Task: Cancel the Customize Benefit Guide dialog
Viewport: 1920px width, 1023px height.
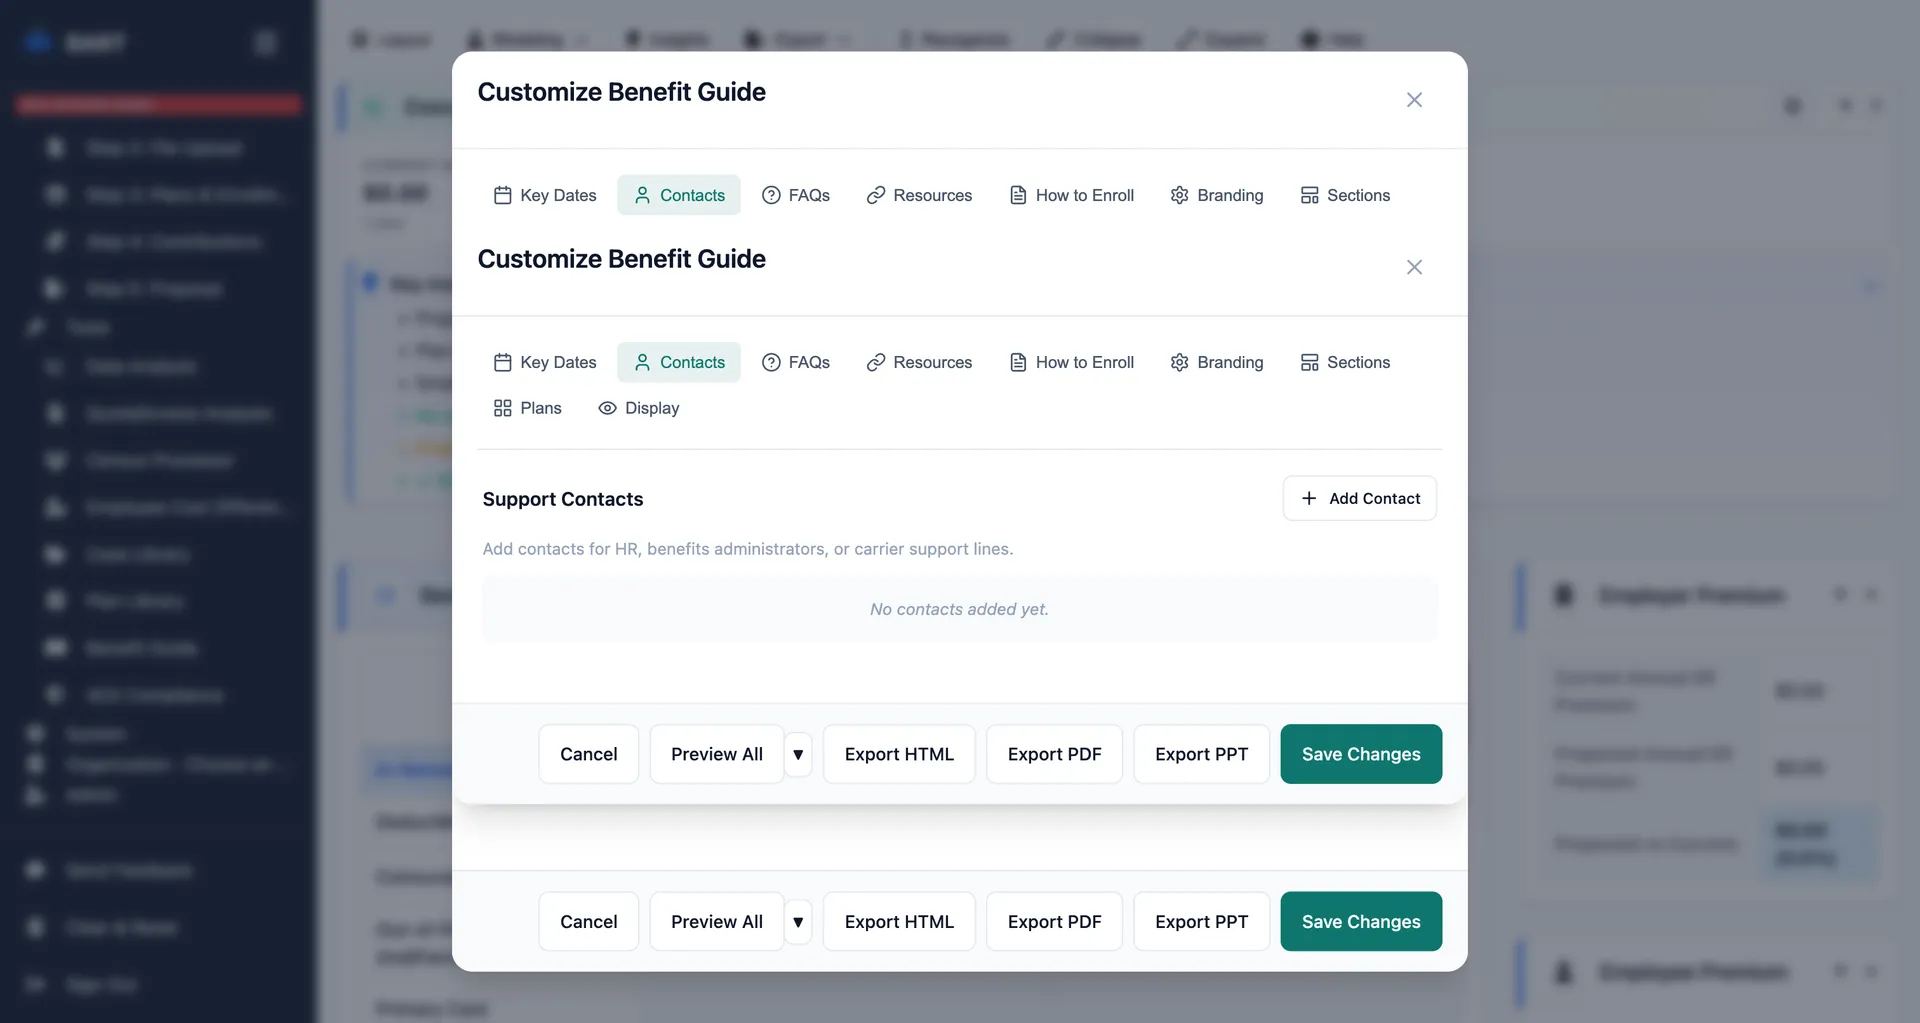Action: click(588, 921)
